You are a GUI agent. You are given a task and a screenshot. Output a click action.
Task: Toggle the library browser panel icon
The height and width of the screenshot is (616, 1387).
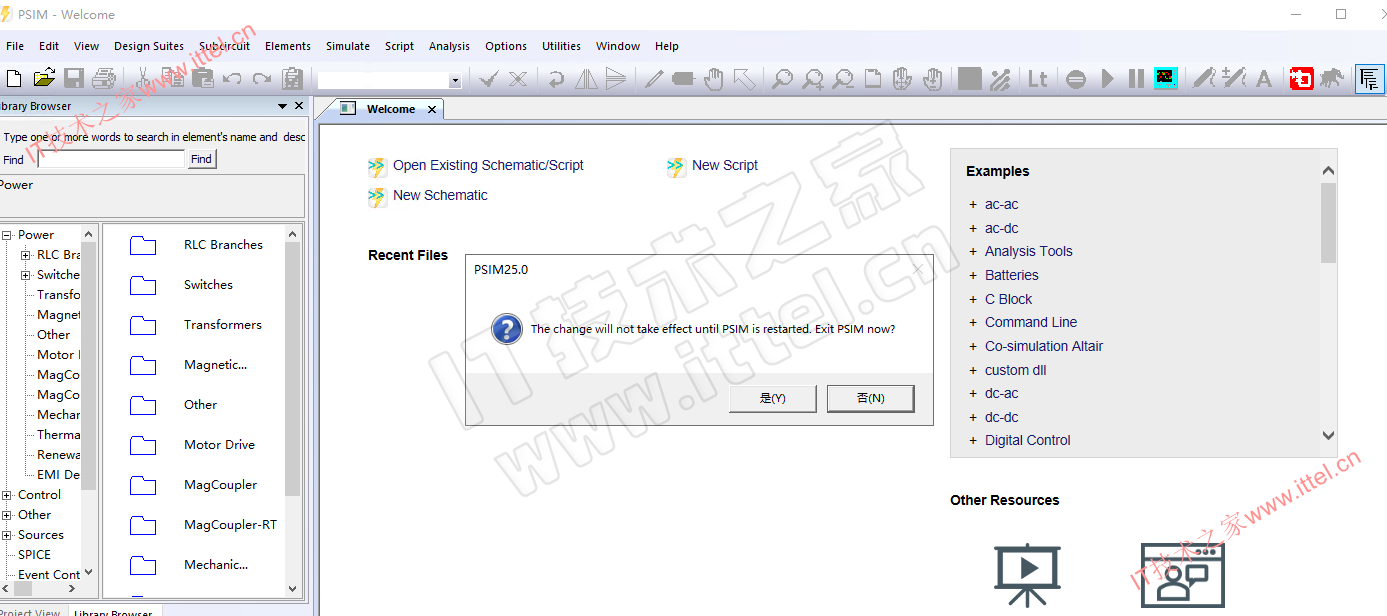[1368, 78]
